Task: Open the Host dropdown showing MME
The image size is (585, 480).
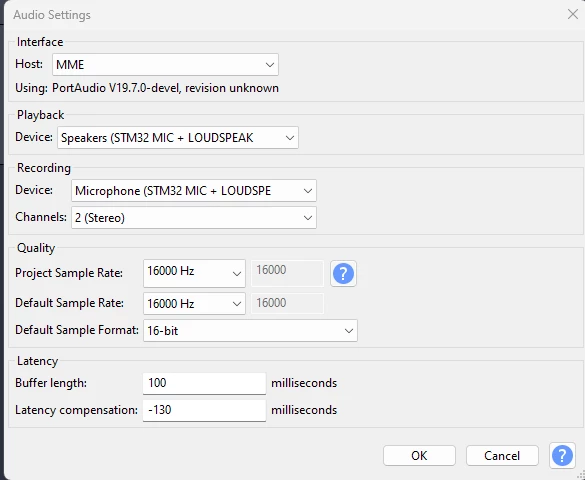Action: (x=165, y=65)
